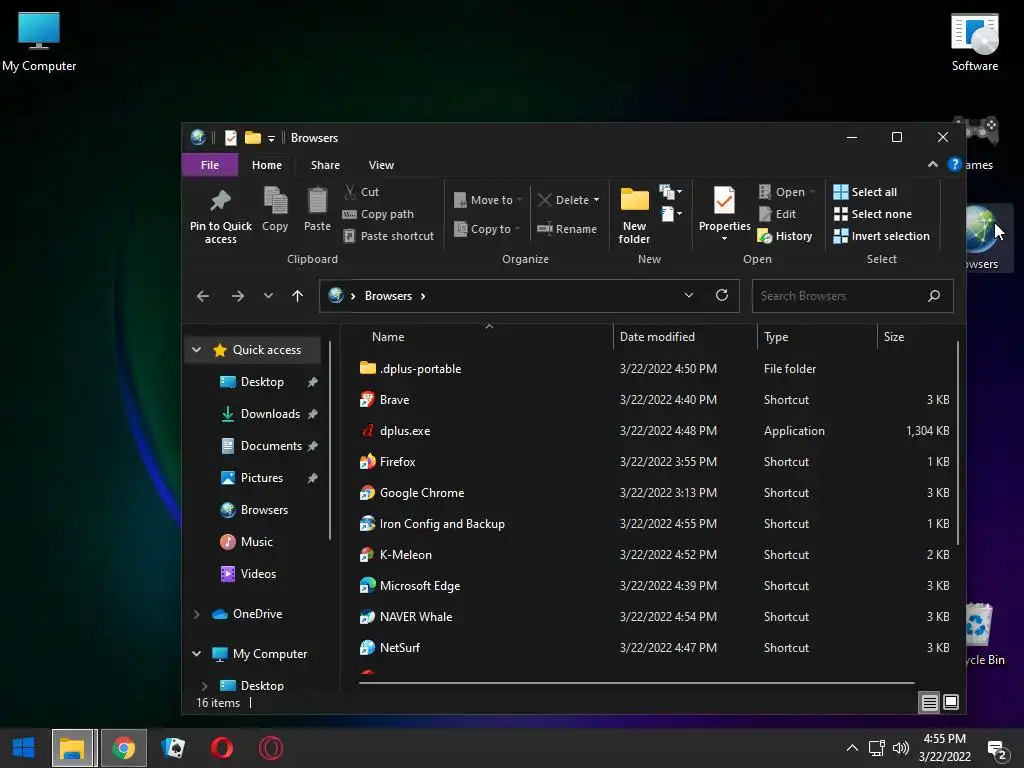
Task: Go back with the back arrow
Action: 203,296
